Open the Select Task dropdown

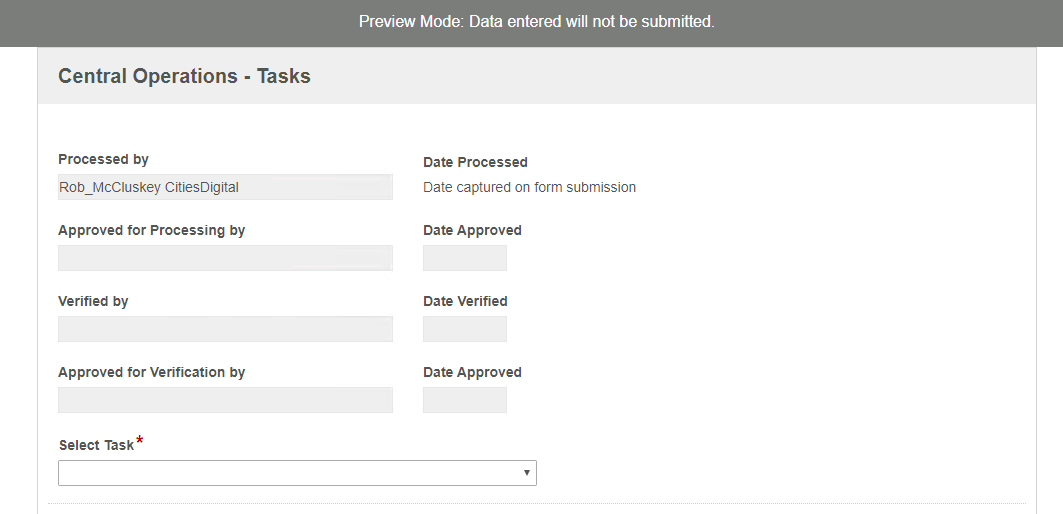[297, 473]
